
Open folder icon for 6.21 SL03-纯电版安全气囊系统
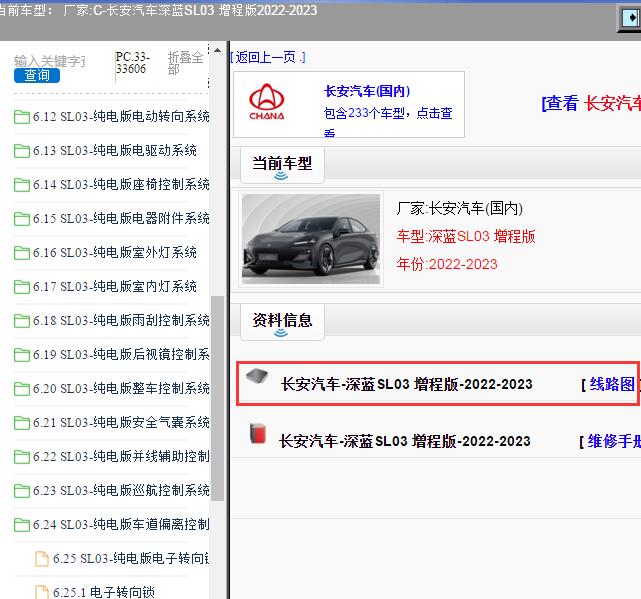(21, 422)
